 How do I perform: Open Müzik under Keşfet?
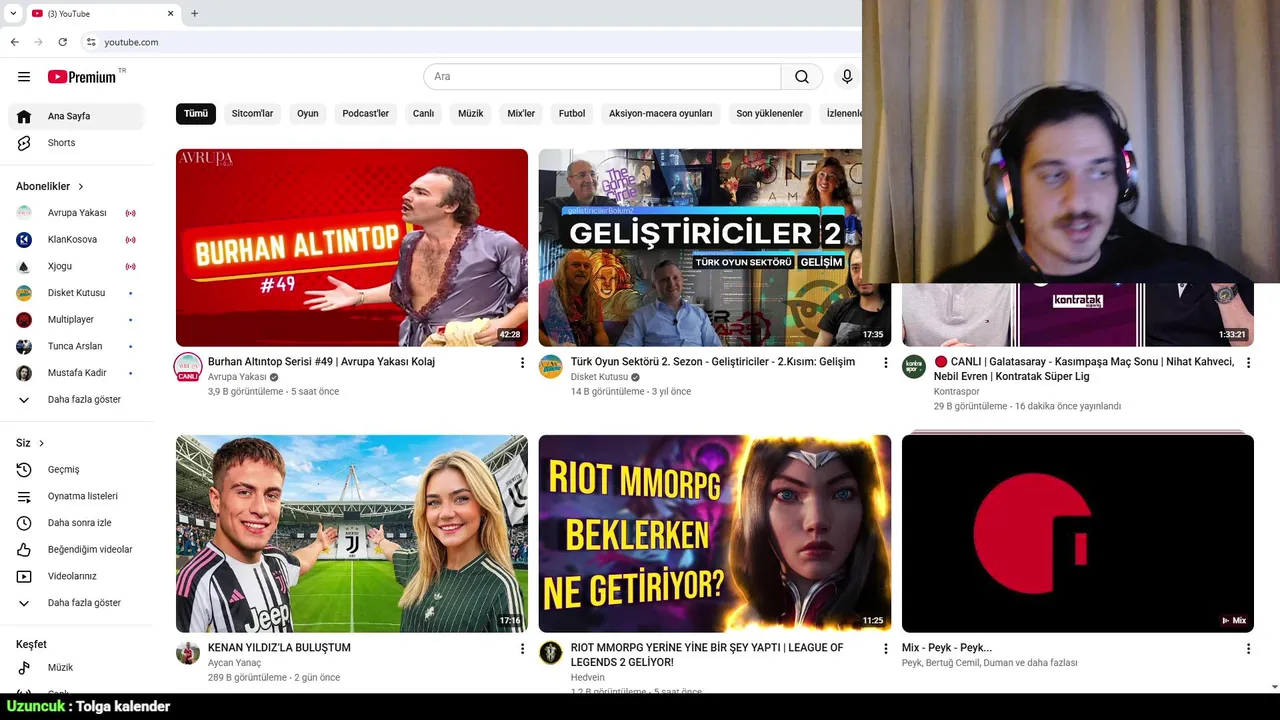(x=76, y=668)
